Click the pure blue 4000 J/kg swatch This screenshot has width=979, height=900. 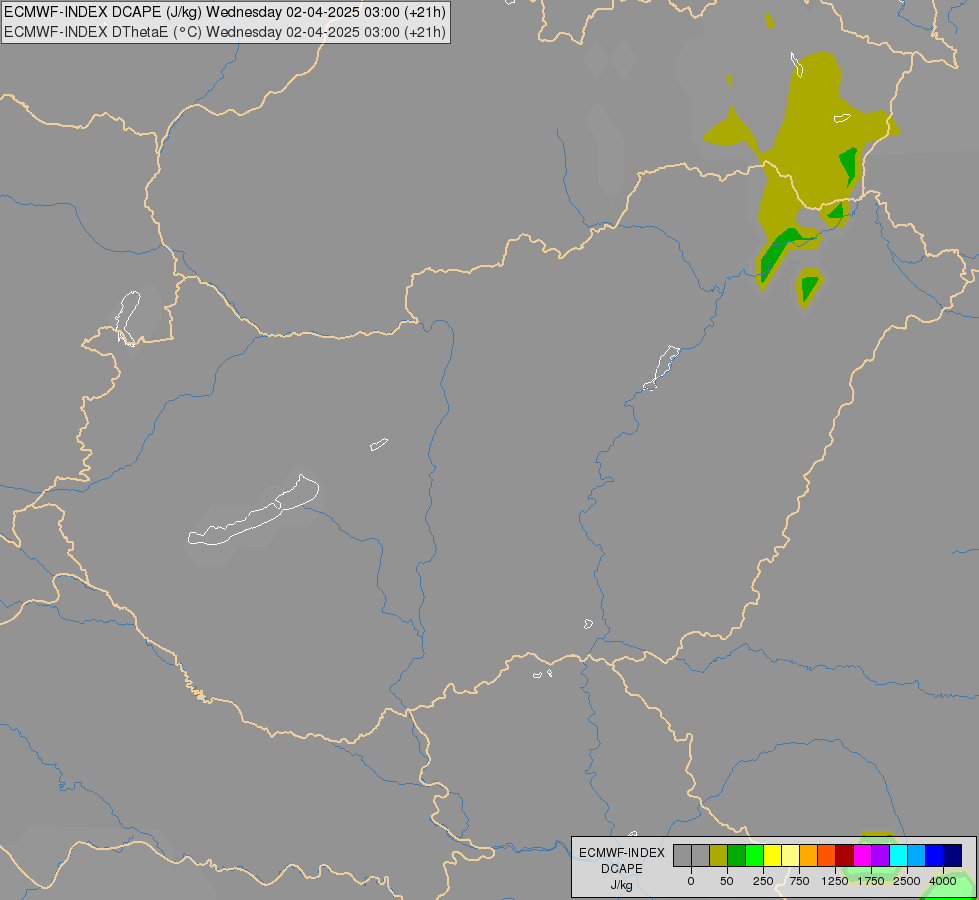pos(935,855)
